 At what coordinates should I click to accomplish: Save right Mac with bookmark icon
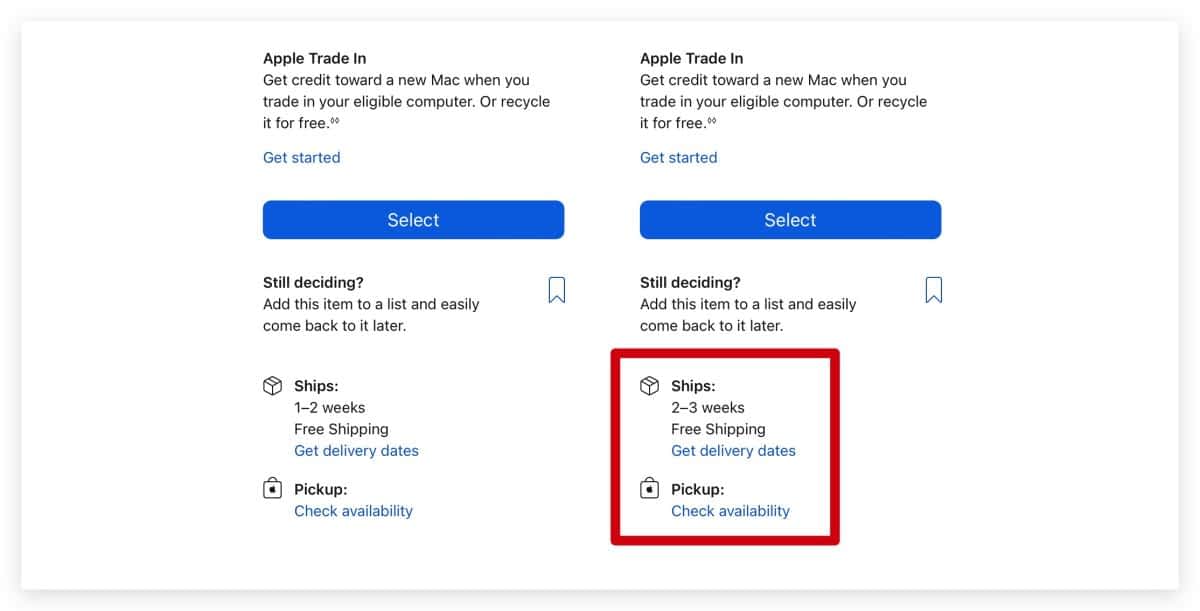[x=934, y=290]
